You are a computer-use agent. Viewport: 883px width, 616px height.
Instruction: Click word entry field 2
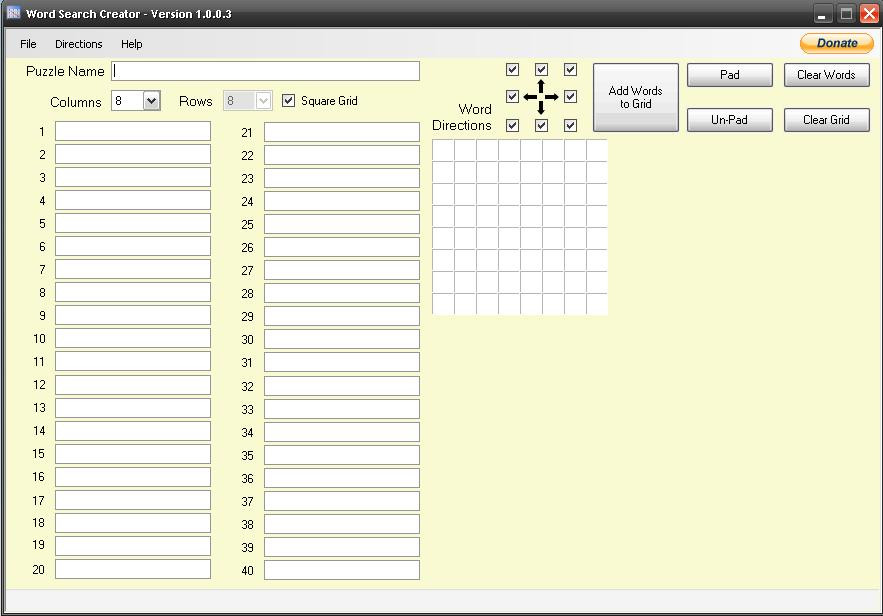point(133,154)
